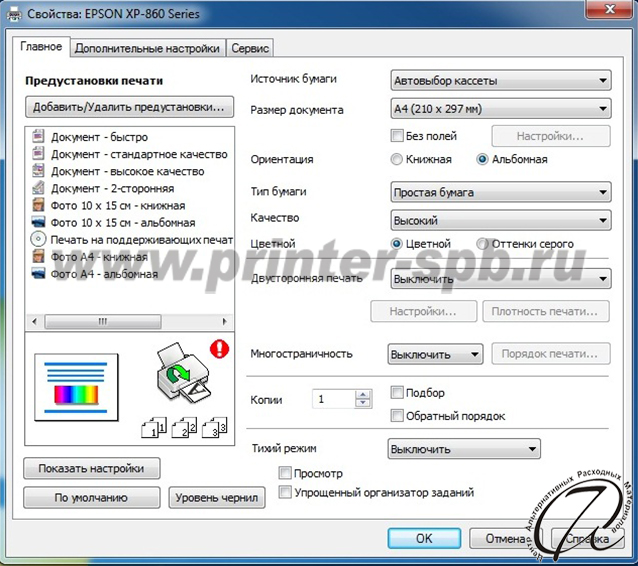The height and width of the screenshot is (566, 638).
Task: Click the 'Фото 10 x 15 см - книжная' icon
Action: (38, 204)
